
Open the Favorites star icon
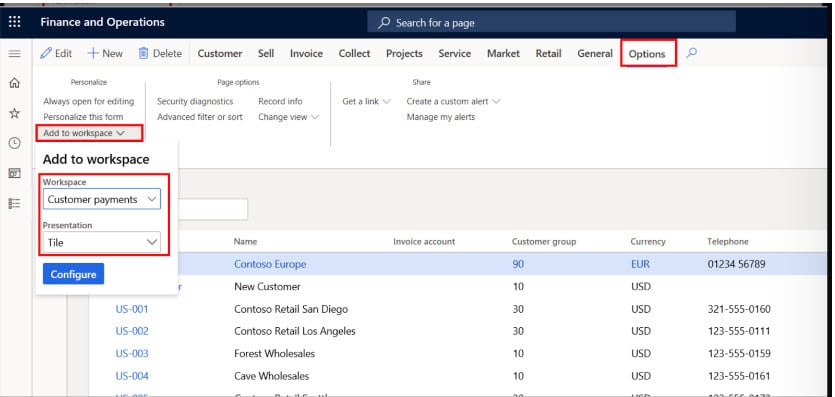click(x=15, y=113)
